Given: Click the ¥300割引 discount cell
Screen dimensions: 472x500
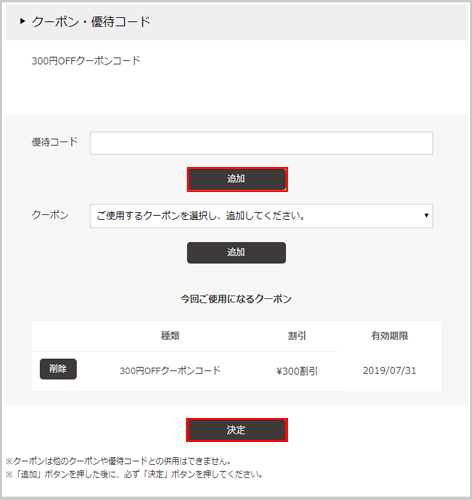Looking at the screenshot, I should [297, 371].
